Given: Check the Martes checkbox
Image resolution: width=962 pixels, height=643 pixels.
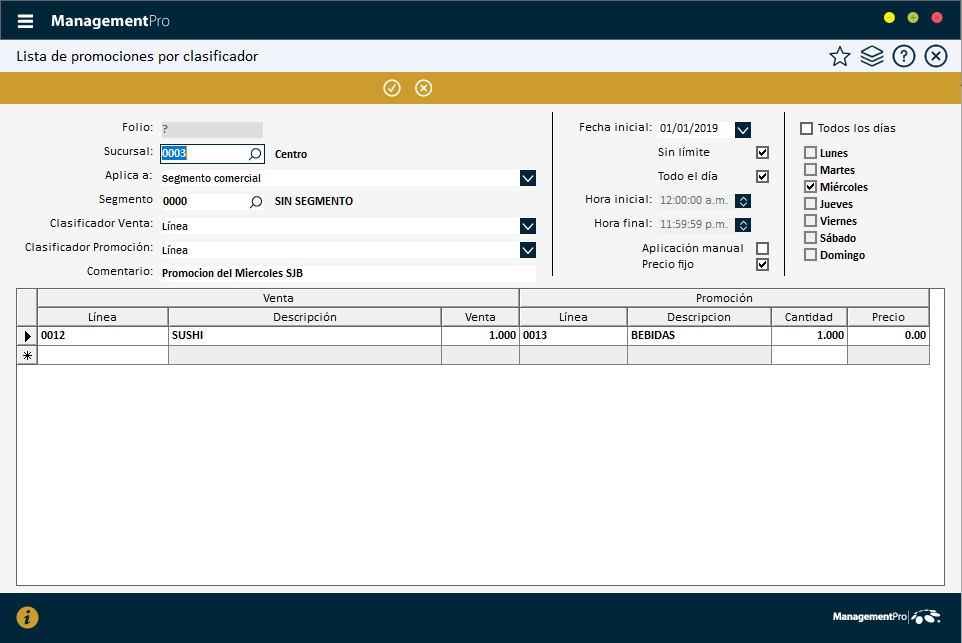Looking at the screenshot, I should click(810, 170).
